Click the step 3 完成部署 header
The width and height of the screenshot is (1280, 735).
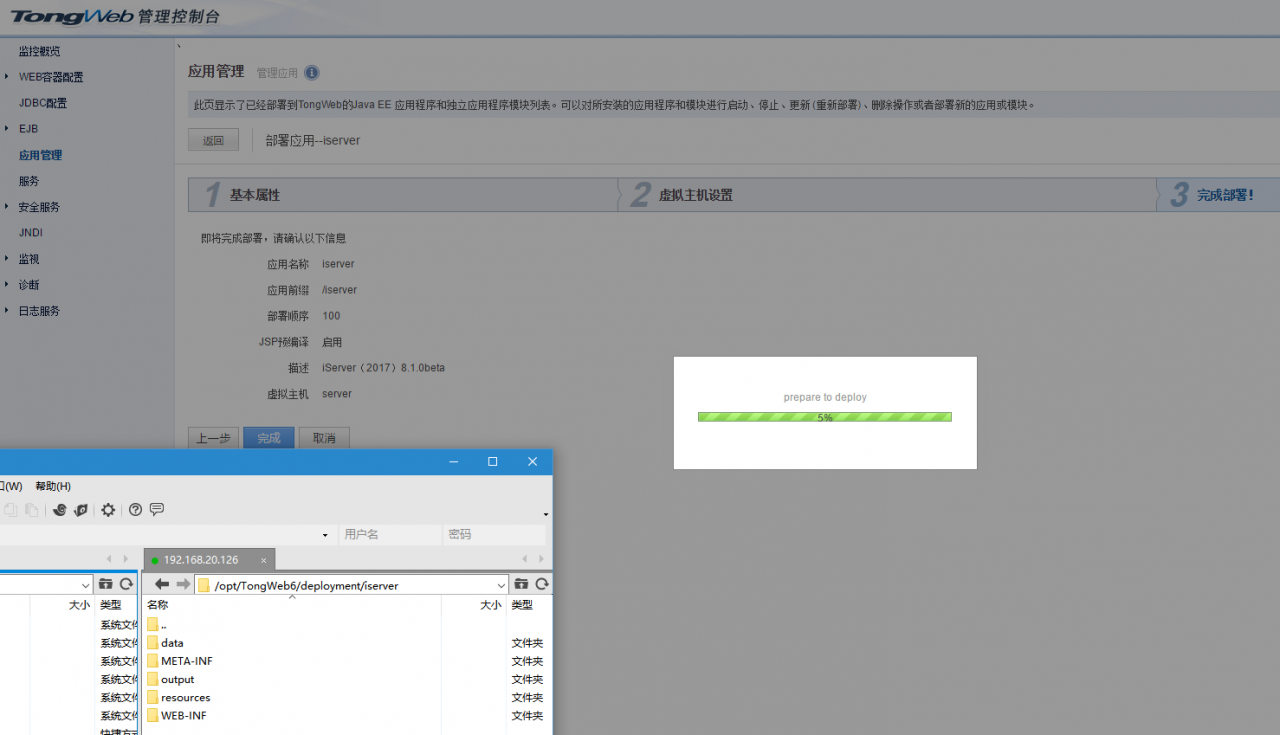pyautogui.click(x=1218, y=195)
